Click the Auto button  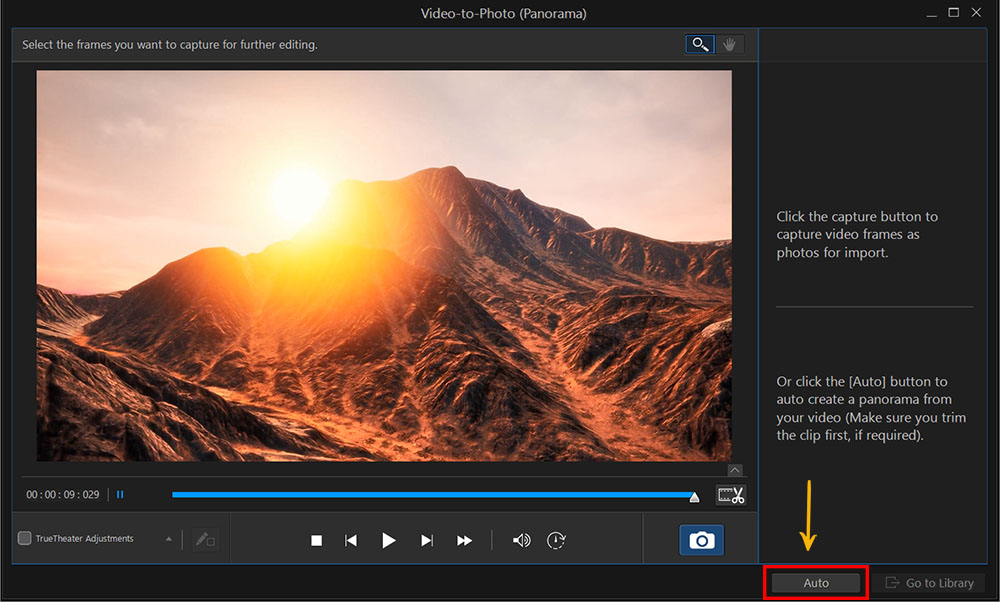[x=816, y=583]
